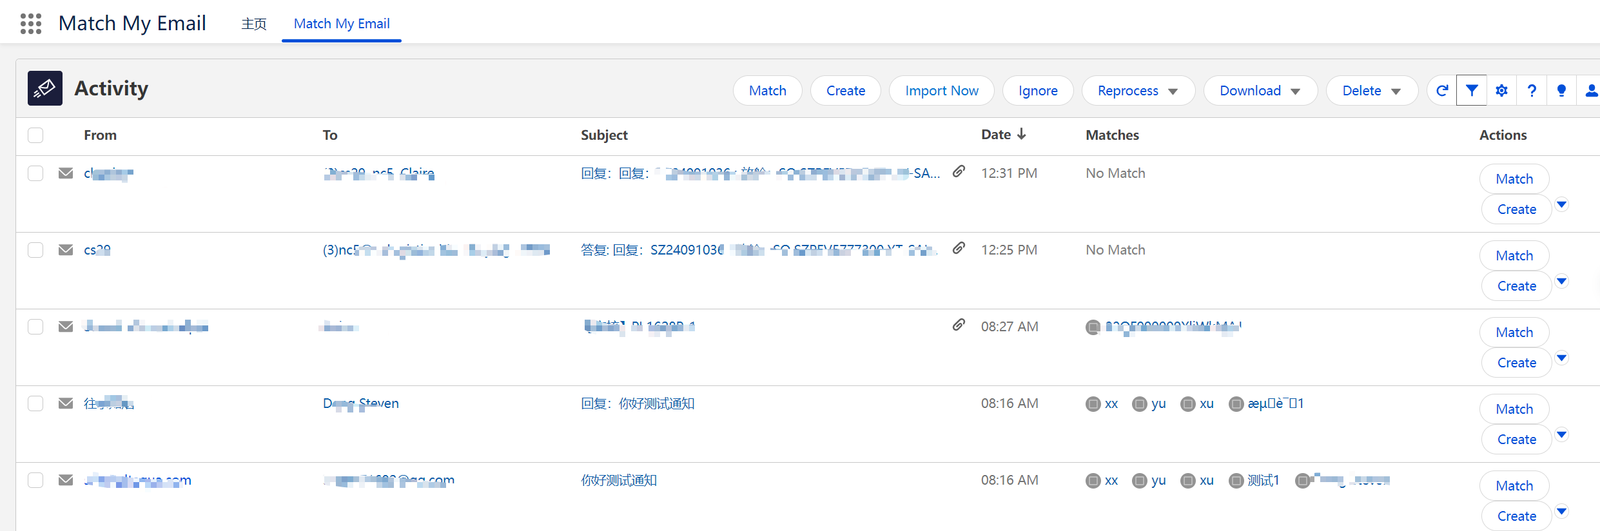Select all emails with header checkbox
This screenshot has width=1600, height=531.
coord(36,135)
